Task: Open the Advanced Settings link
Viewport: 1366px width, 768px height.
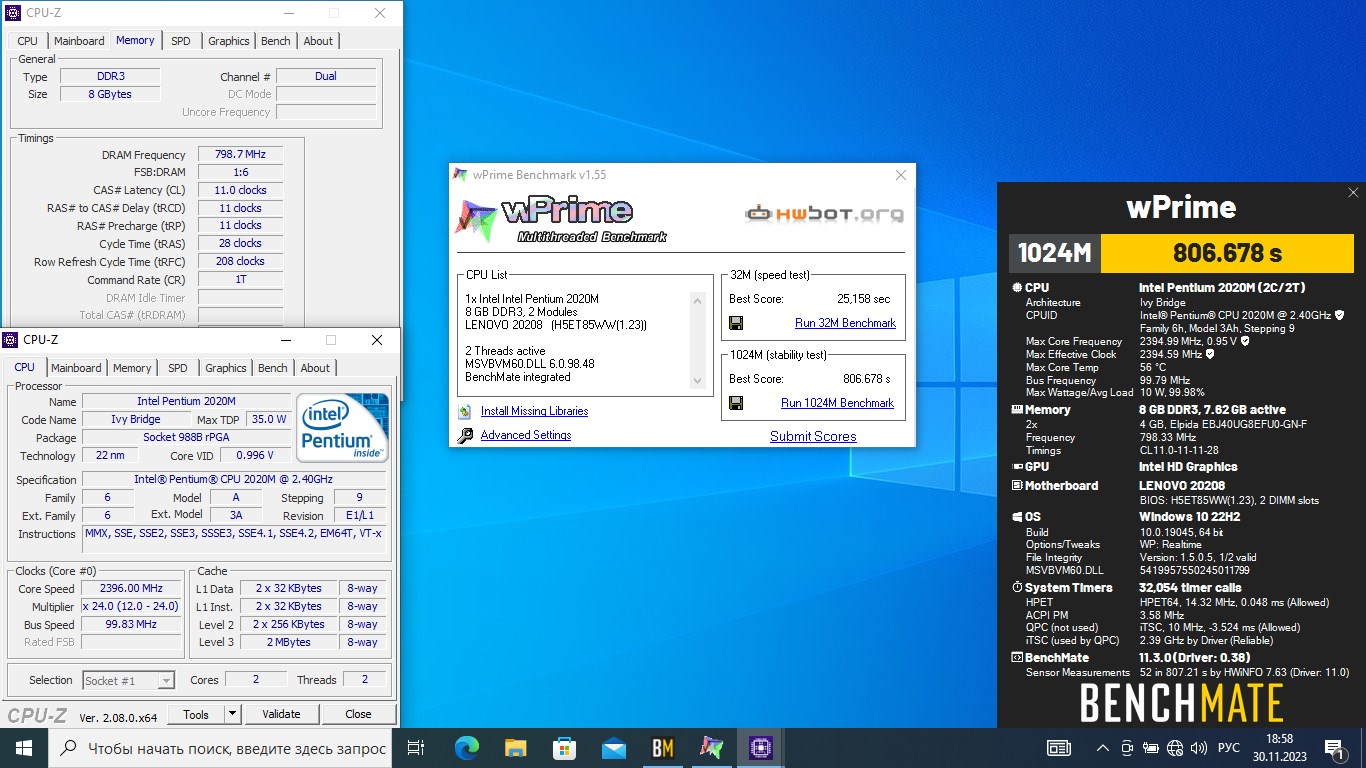Action: pyautogui.click(x=526, y=435)
